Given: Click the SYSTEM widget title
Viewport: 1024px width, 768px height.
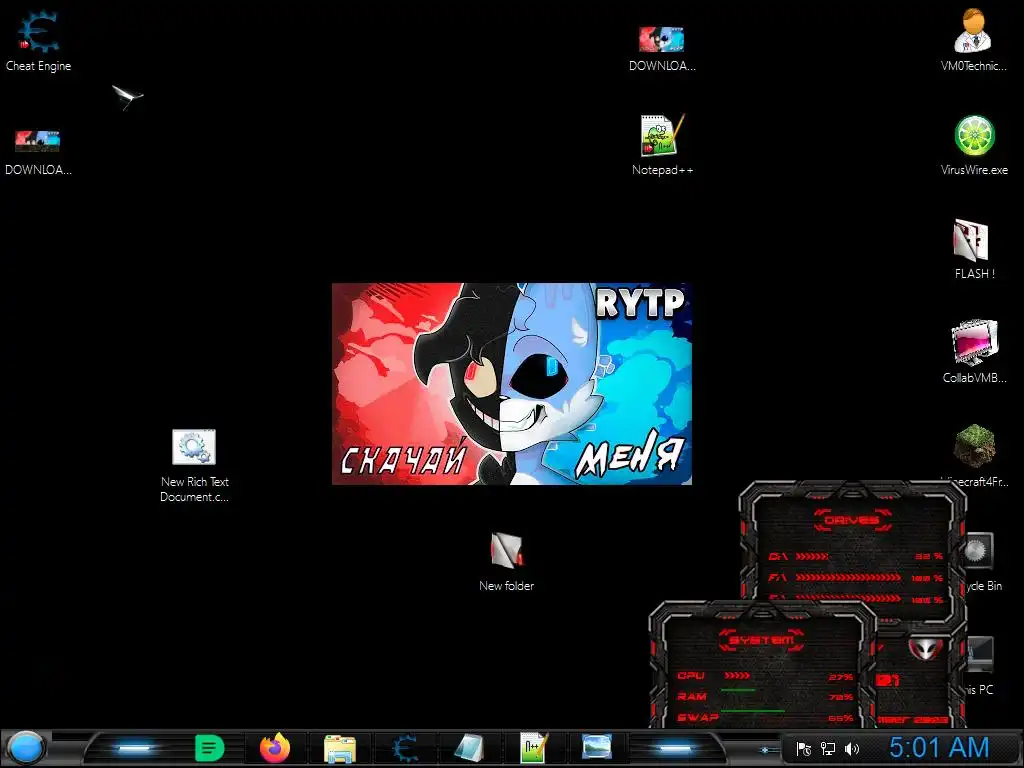Looking at the screenshot, I should [761, 640].
